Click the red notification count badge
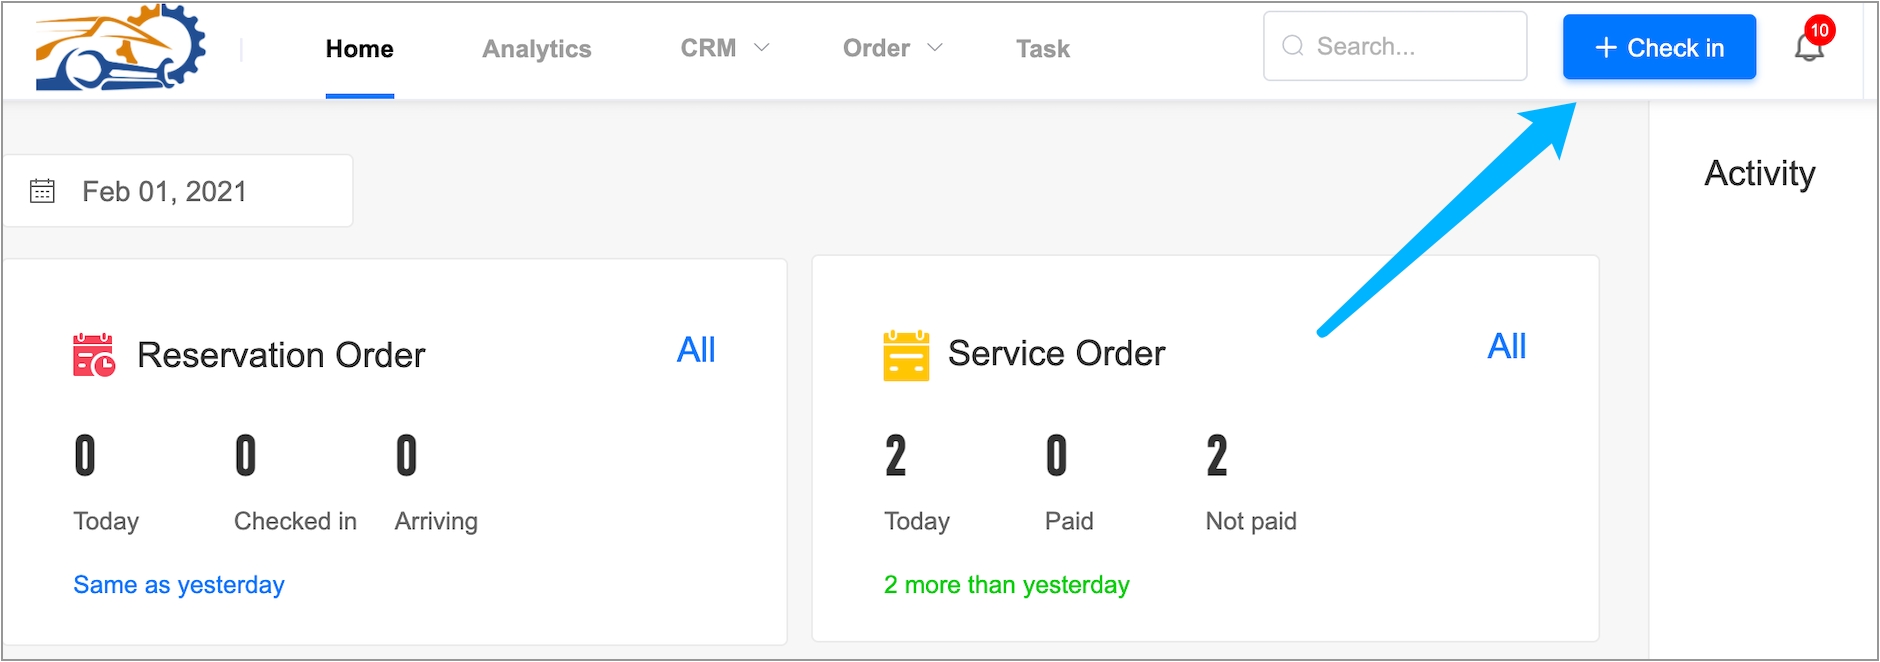Viewport: 1880px width, 662px height. tap(1820, 30)
